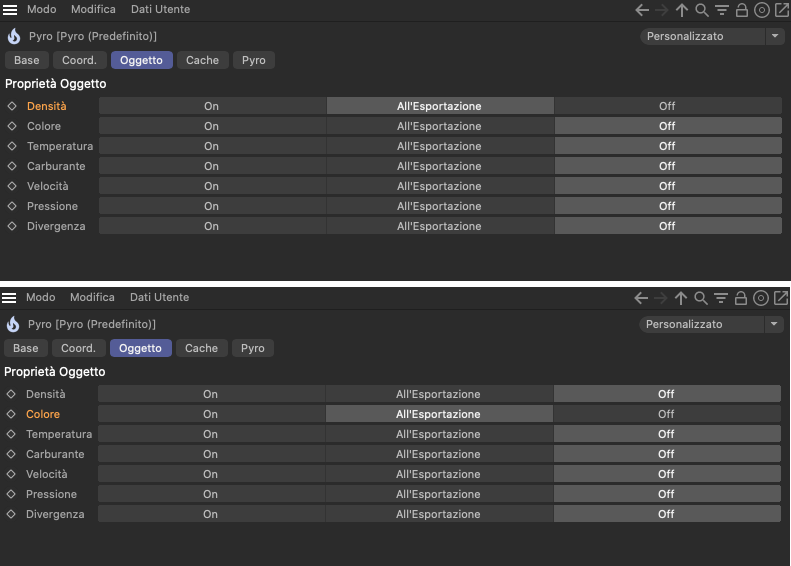
Task: Click forward arrow in upper panel toolbar
Action: [661, 10]
